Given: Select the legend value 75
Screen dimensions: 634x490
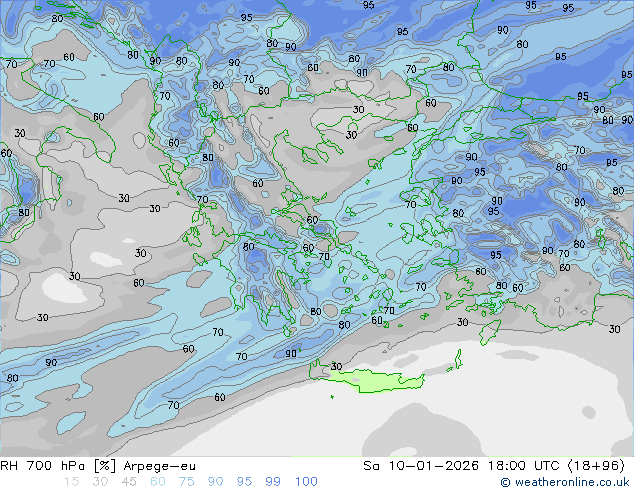Looking at the screenshot, I should point(186,482).
